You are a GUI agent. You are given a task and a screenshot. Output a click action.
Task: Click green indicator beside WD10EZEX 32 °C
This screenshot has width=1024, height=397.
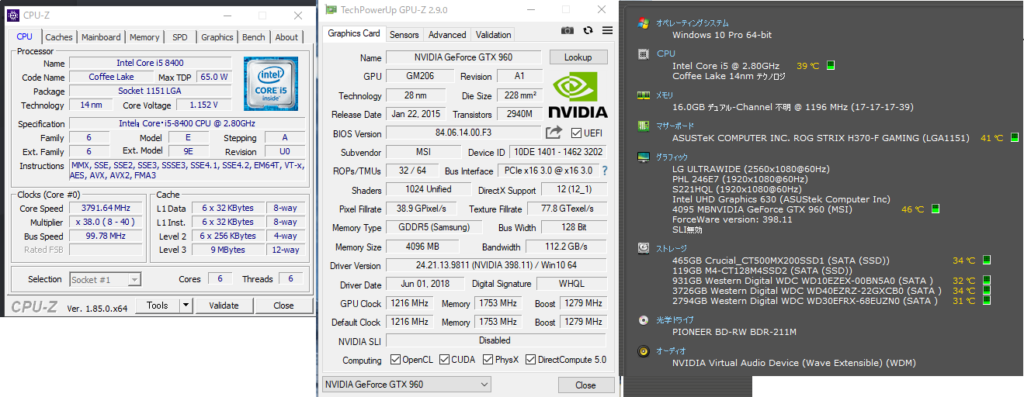tap(986, 280)
